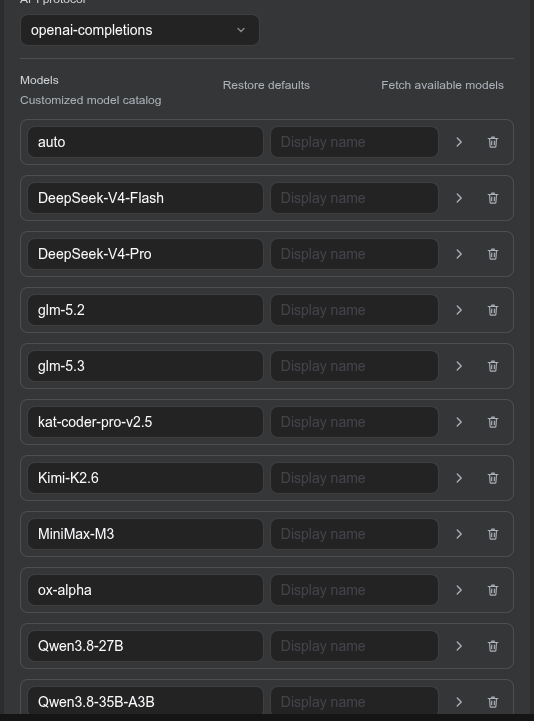Edit the MiniMax-M3 model ID field

point(145,534)
